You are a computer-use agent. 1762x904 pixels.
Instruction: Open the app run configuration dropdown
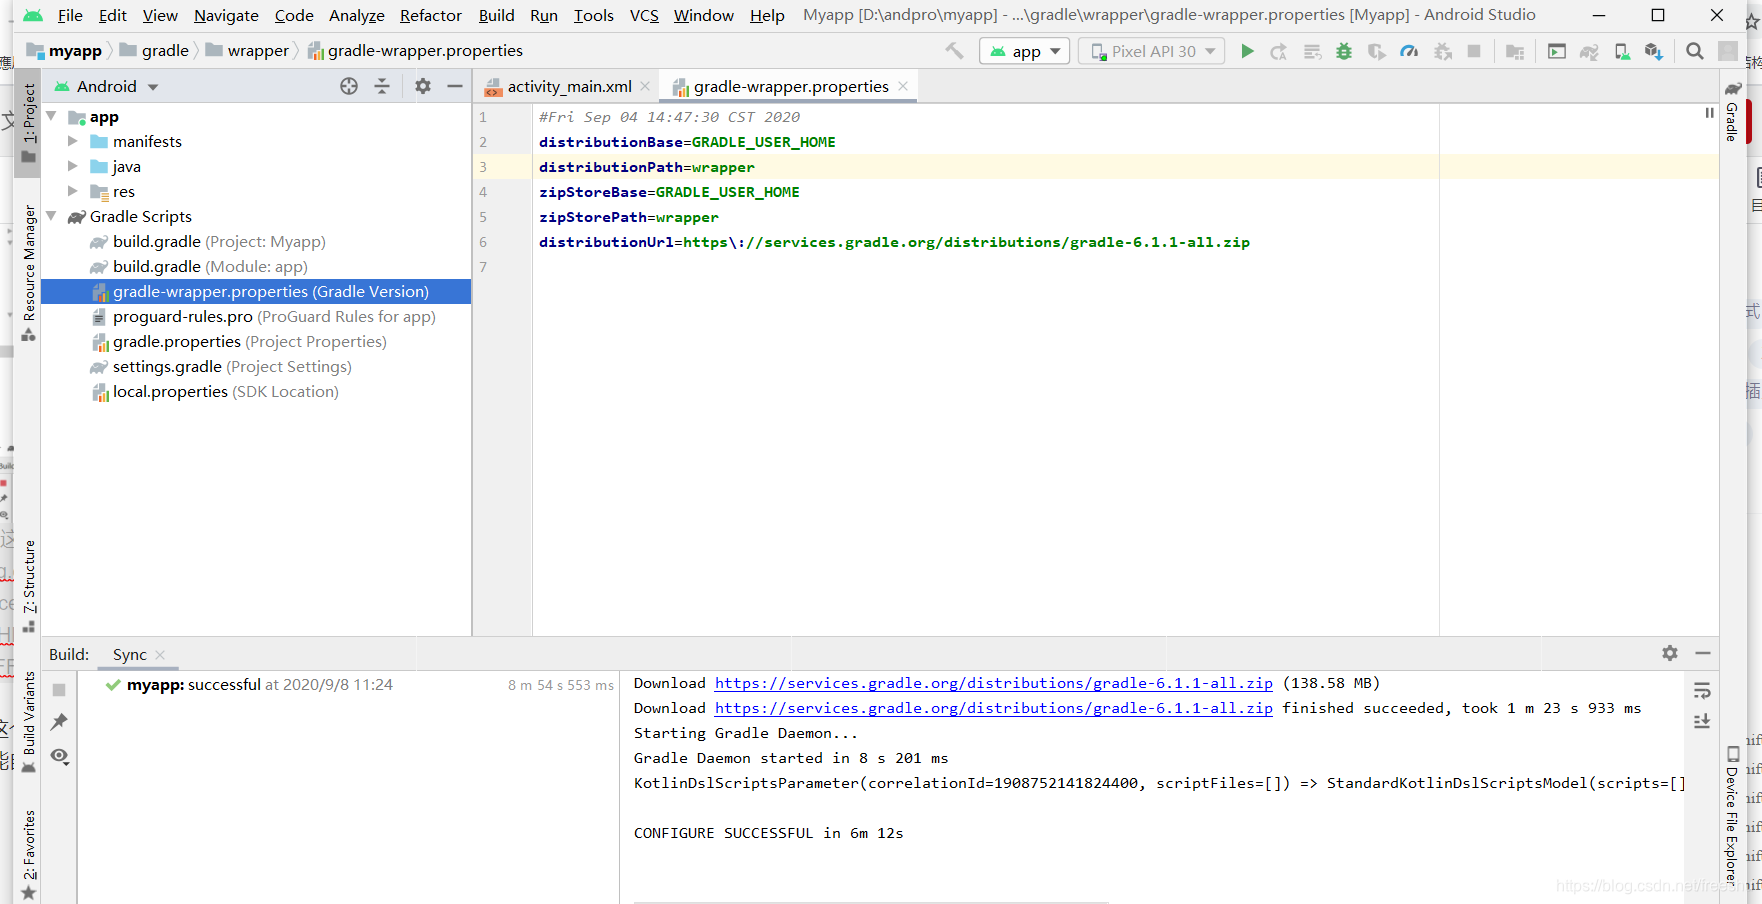tap(1025, 51)
